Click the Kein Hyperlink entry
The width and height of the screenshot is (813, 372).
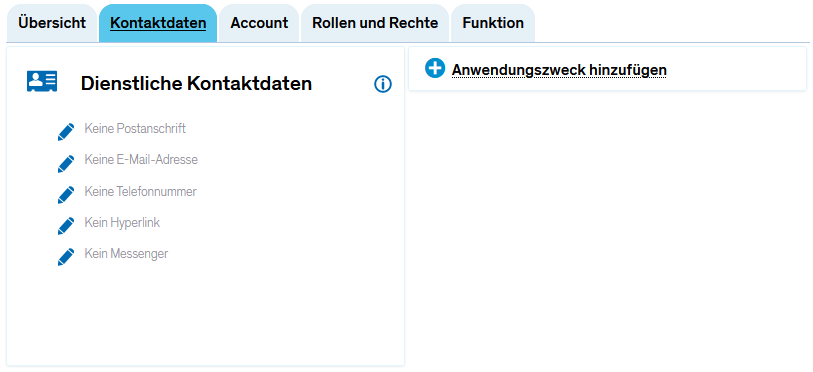[x=122, y=223]
